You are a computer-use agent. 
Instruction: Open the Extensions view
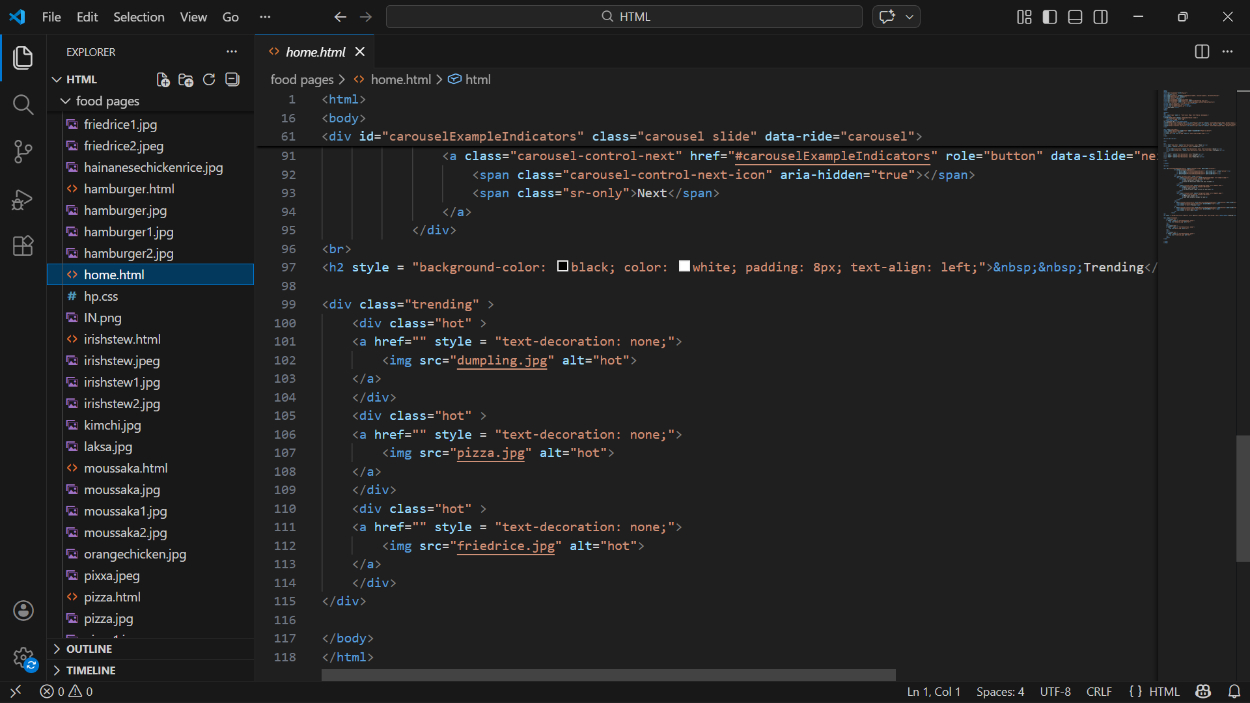(23, 246)
